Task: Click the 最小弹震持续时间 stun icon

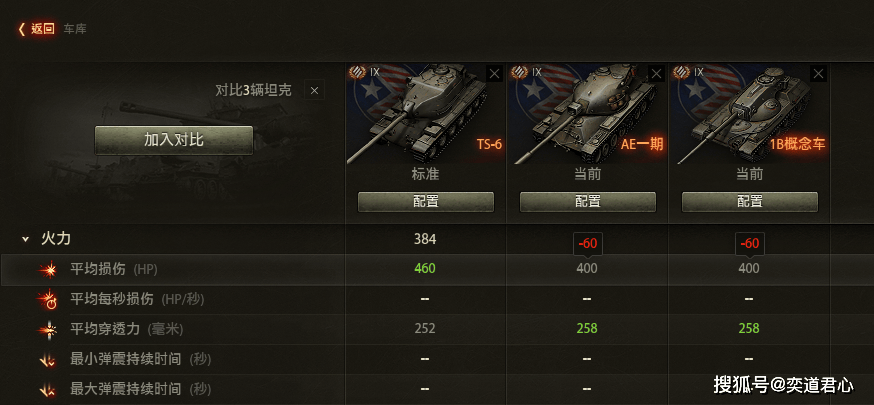Action: (47, 360)
